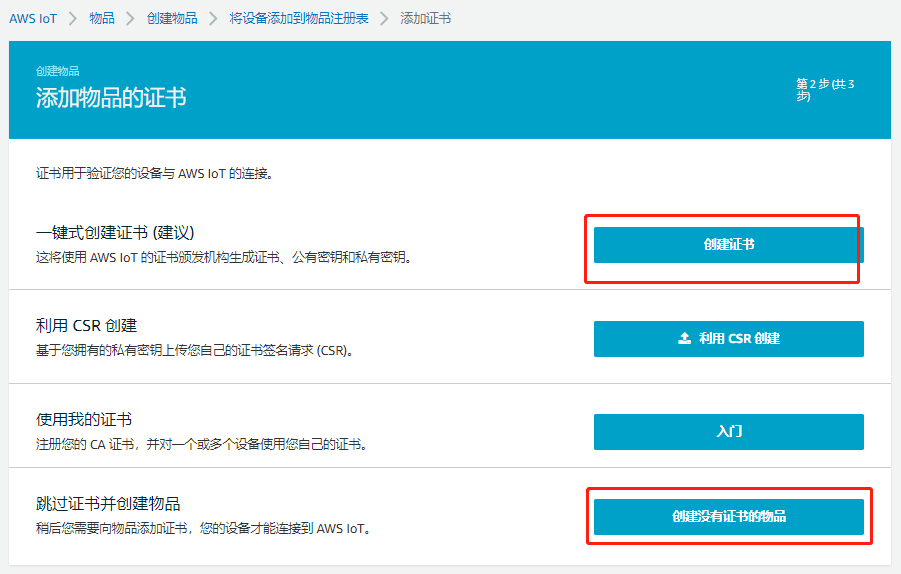
Task: Click the chevron just before 添加证书
Action: pos(384,19)
